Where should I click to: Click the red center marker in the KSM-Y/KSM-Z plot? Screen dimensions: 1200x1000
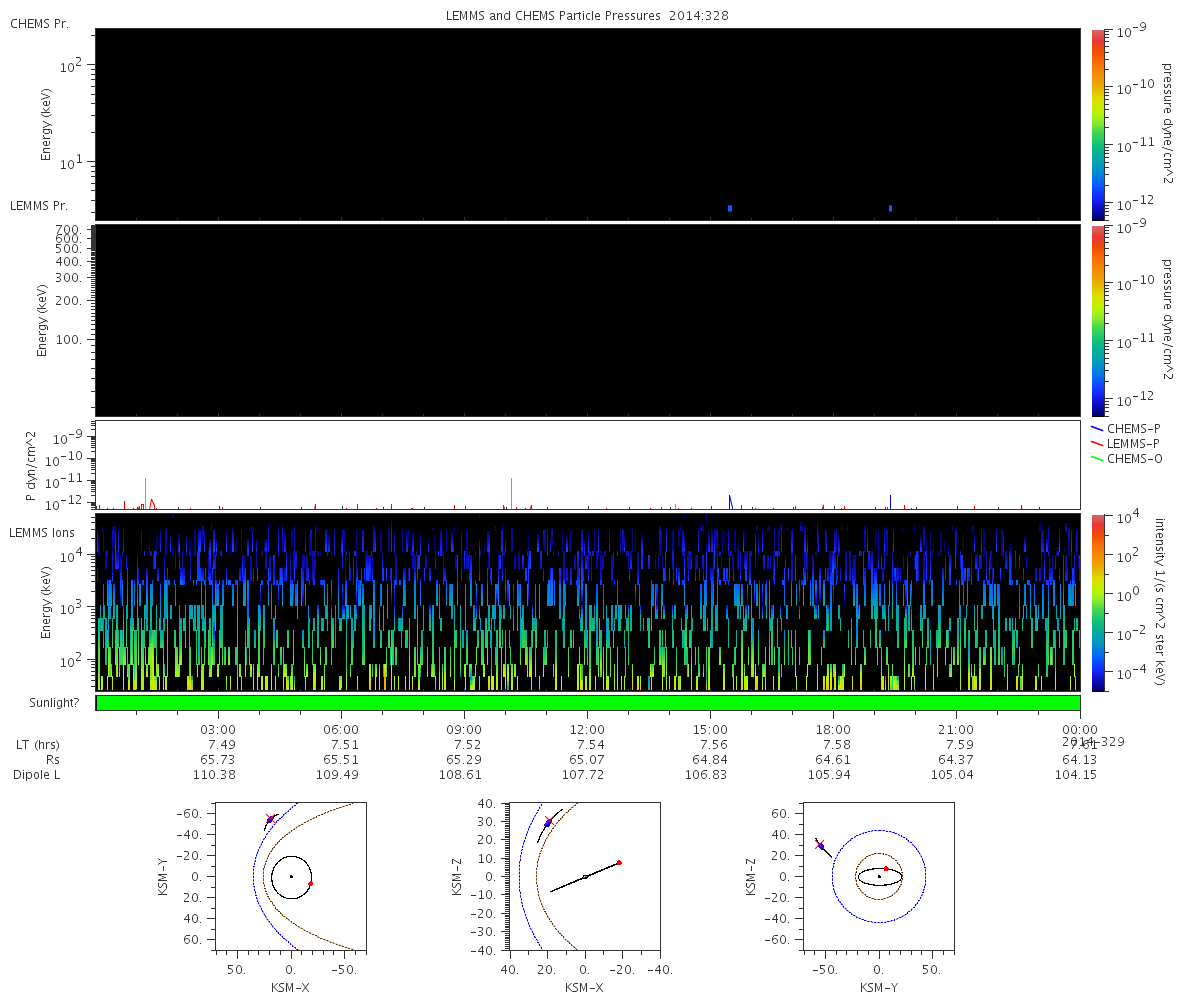(x=886, y=869)
